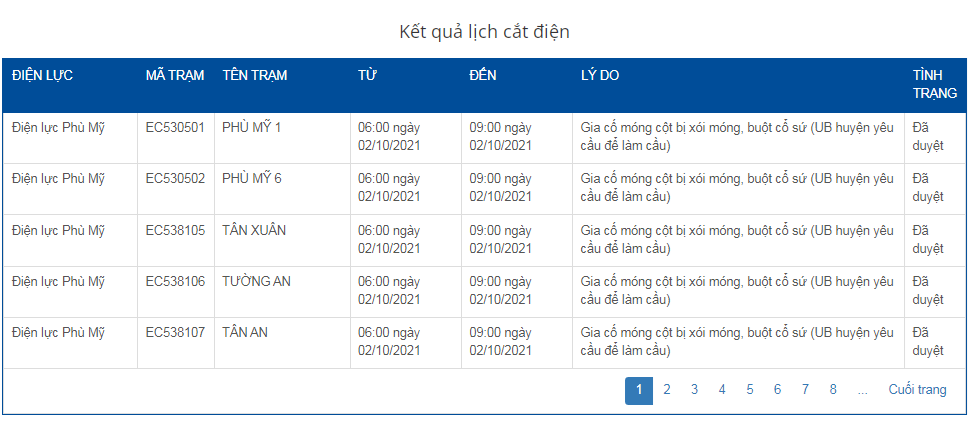Viewport: 973px width, 426px height.
Task: Open results page 8
Action: 833,390
